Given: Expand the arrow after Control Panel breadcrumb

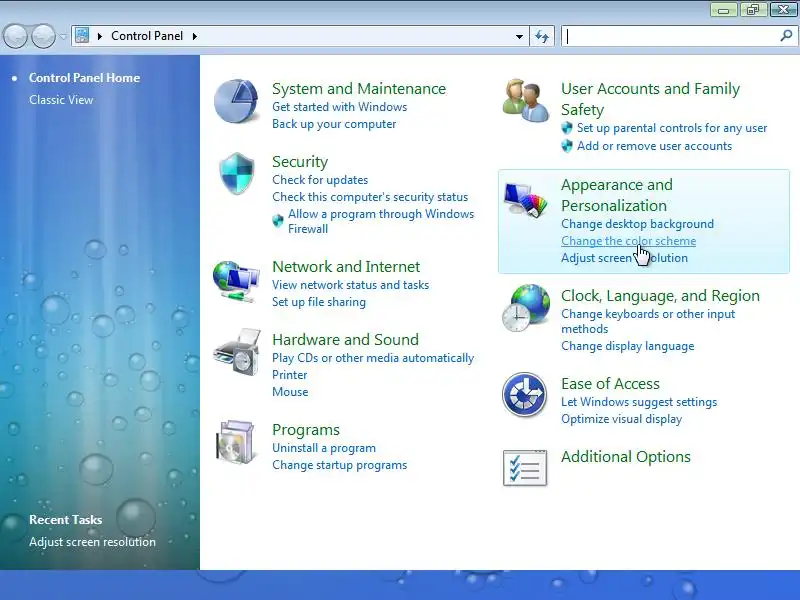Looking at the screenshot, I should point(195,36).
